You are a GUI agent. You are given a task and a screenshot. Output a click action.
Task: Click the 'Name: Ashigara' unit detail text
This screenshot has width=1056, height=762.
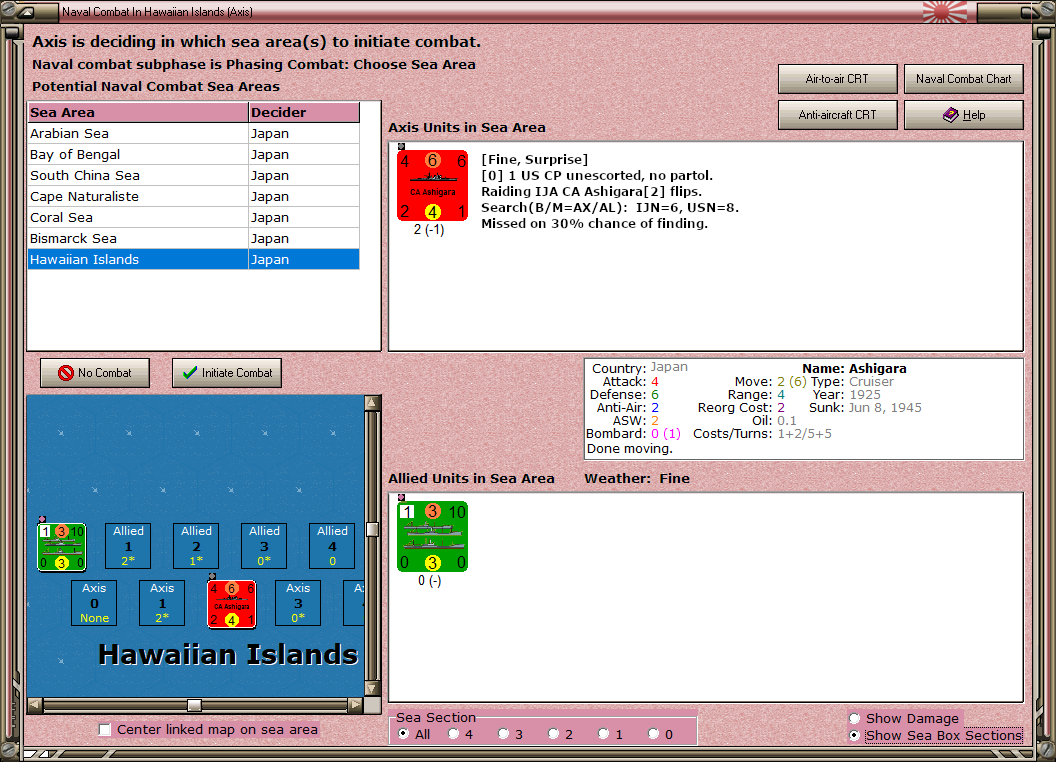click(854, 369)
